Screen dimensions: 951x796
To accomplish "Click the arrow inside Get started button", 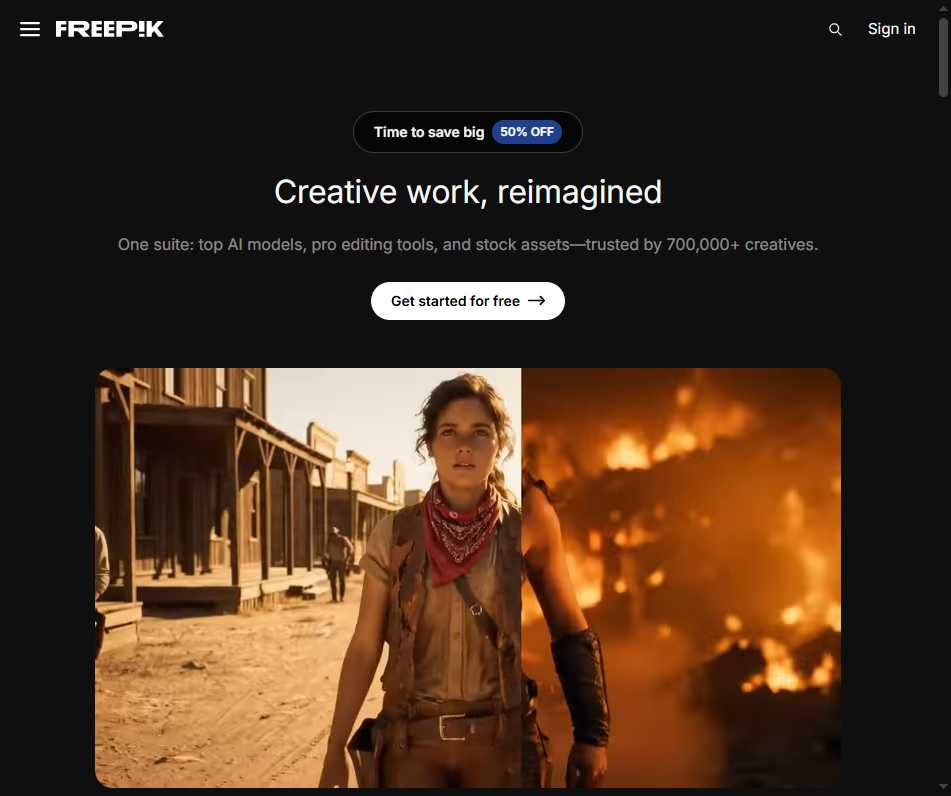I will (x=537, y=301).
